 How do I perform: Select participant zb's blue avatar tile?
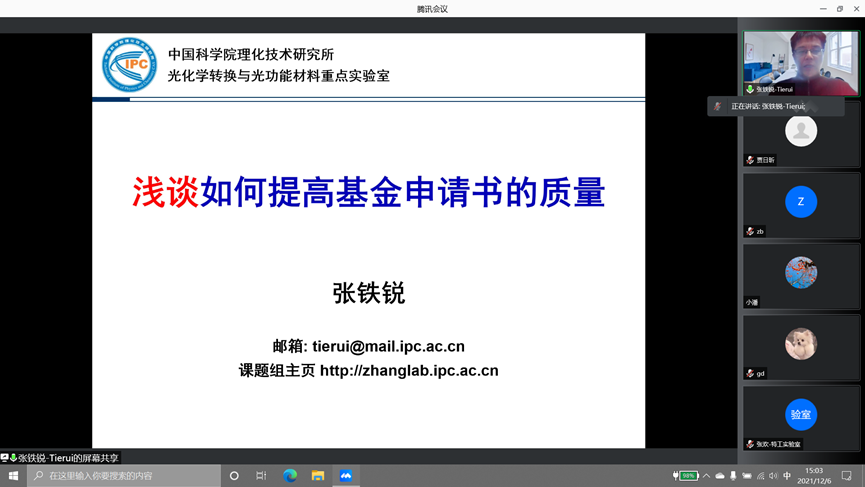pos(800,204)
